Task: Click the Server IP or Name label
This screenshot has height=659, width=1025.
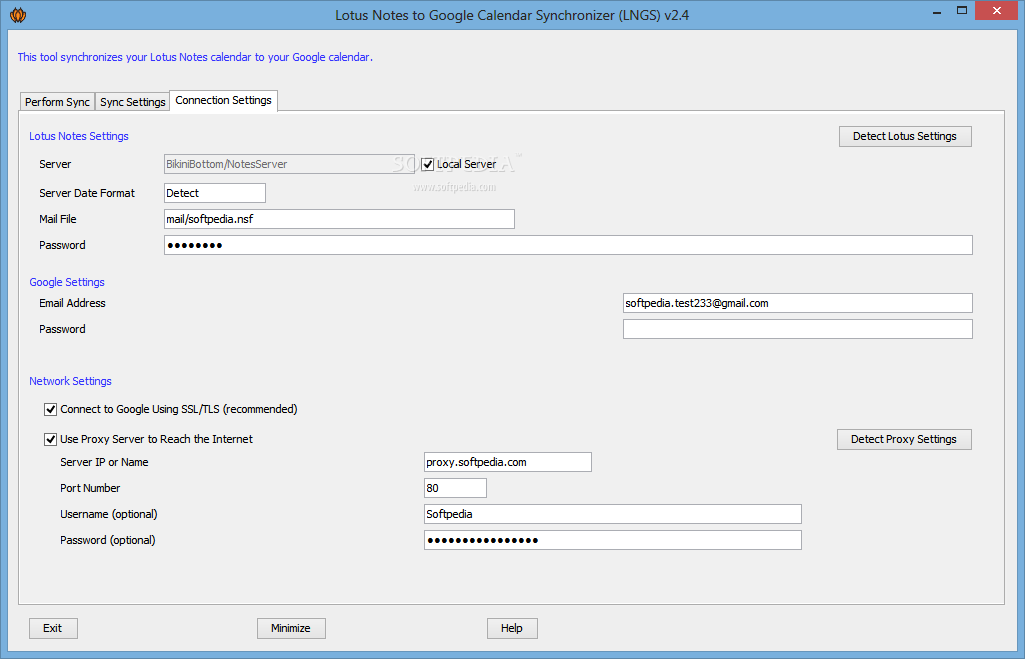Action: click(104, 462)
